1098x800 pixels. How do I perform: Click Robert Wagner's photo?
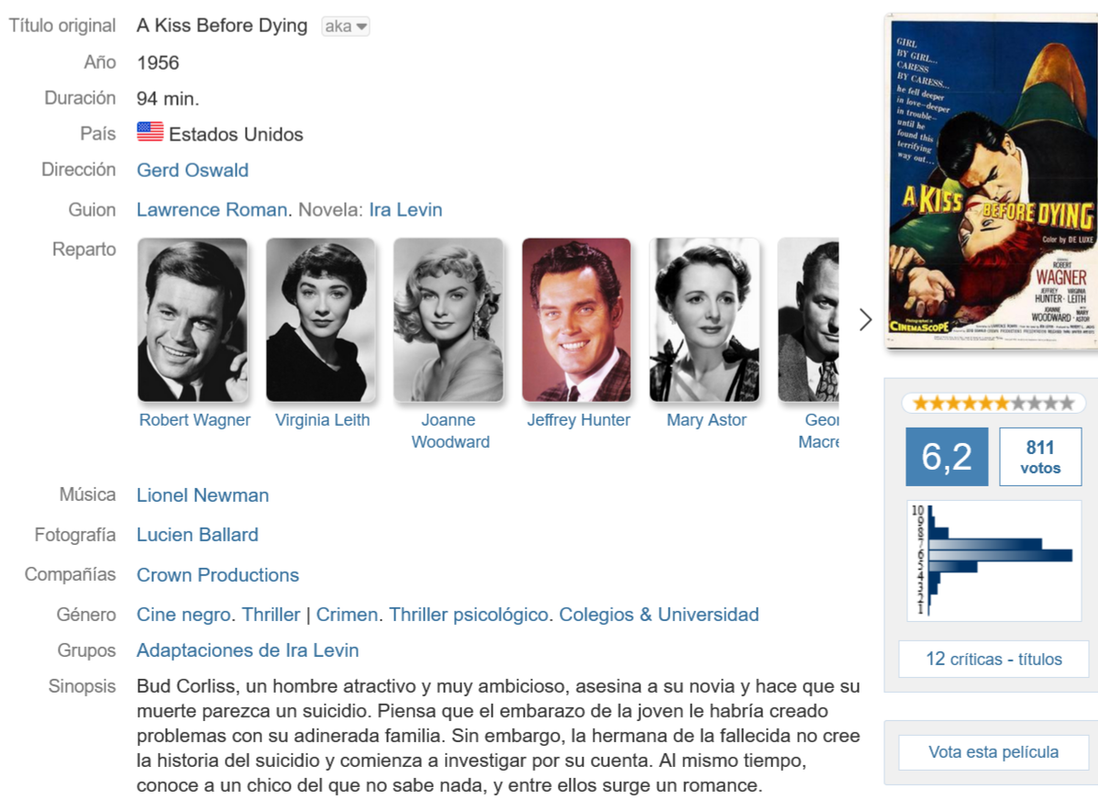tap(193, 320)
